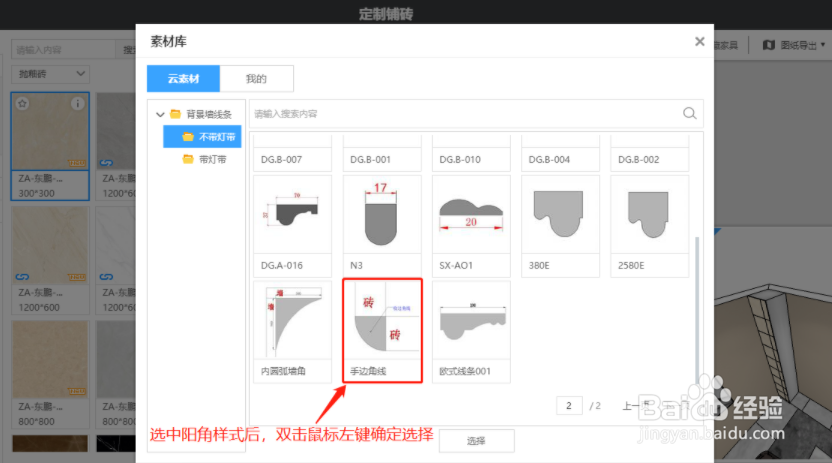Select the 380E profile thumbnail
The width and height of the screenshot is (832, 463).
tap(560, 214)
